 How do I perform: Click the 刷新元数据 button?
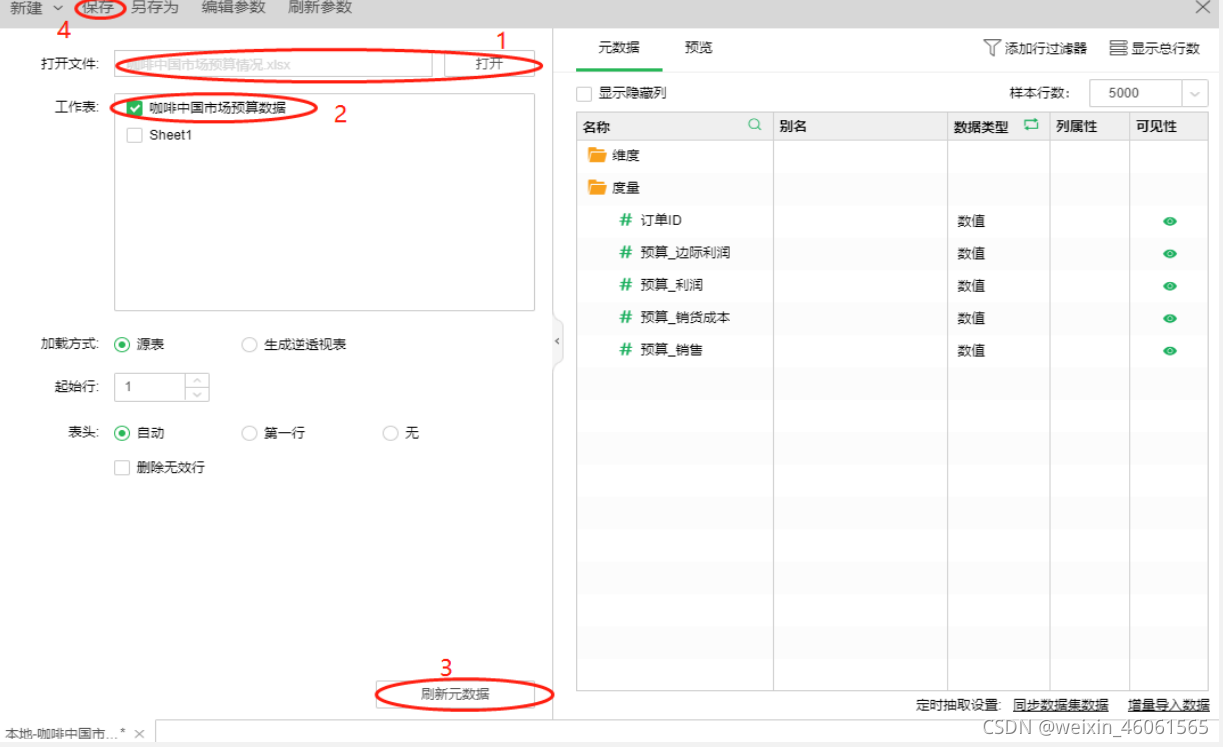tap(455, 694)
